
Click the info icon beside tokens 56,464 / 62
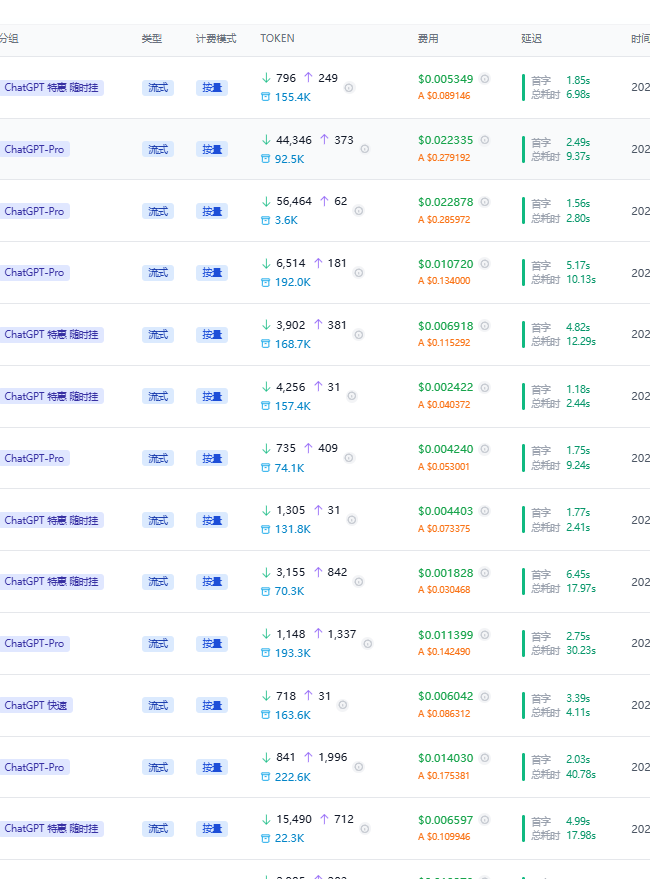point(359,211)
